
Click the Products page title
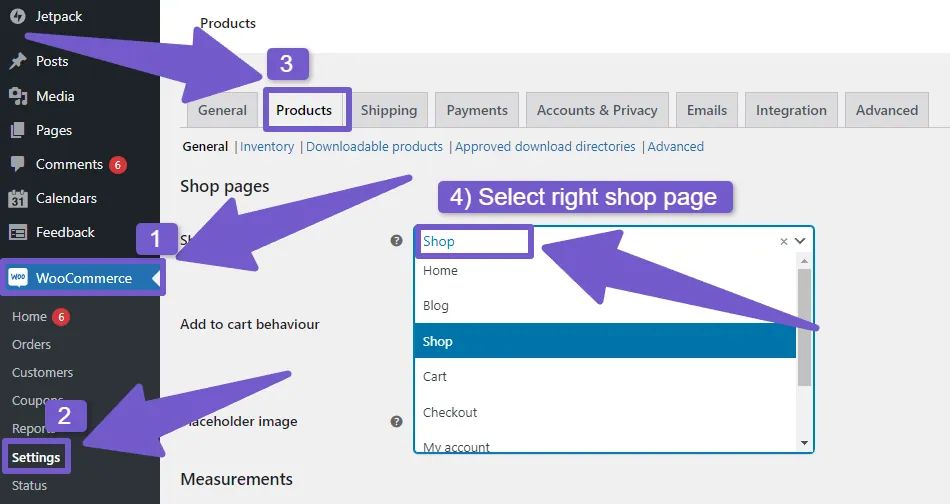click(228, 23)
